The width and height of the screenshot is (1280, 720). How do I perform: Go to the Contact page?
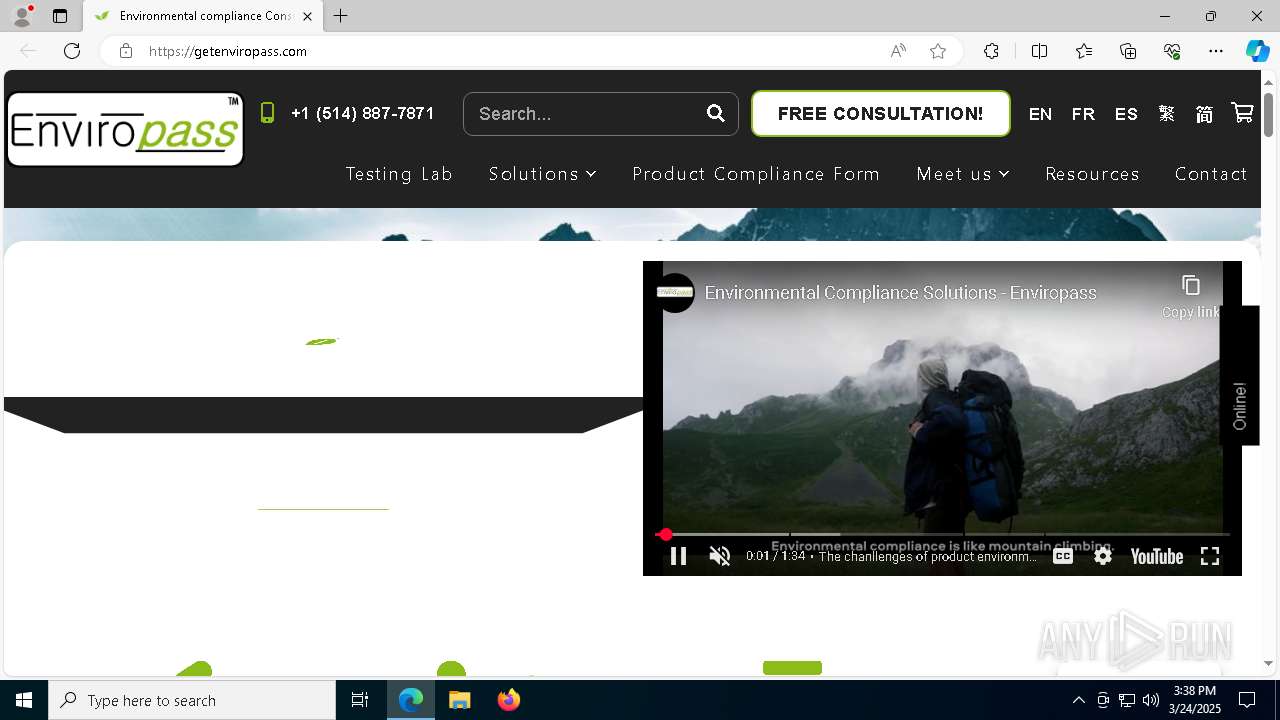pos(1211,174)
